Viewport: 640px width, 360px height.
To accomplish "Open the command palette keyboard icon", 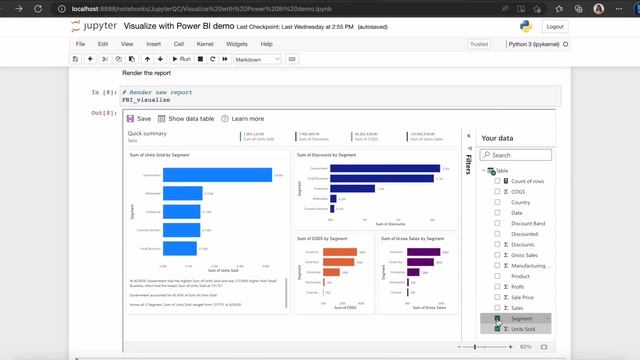I will (x=292, y=59).
